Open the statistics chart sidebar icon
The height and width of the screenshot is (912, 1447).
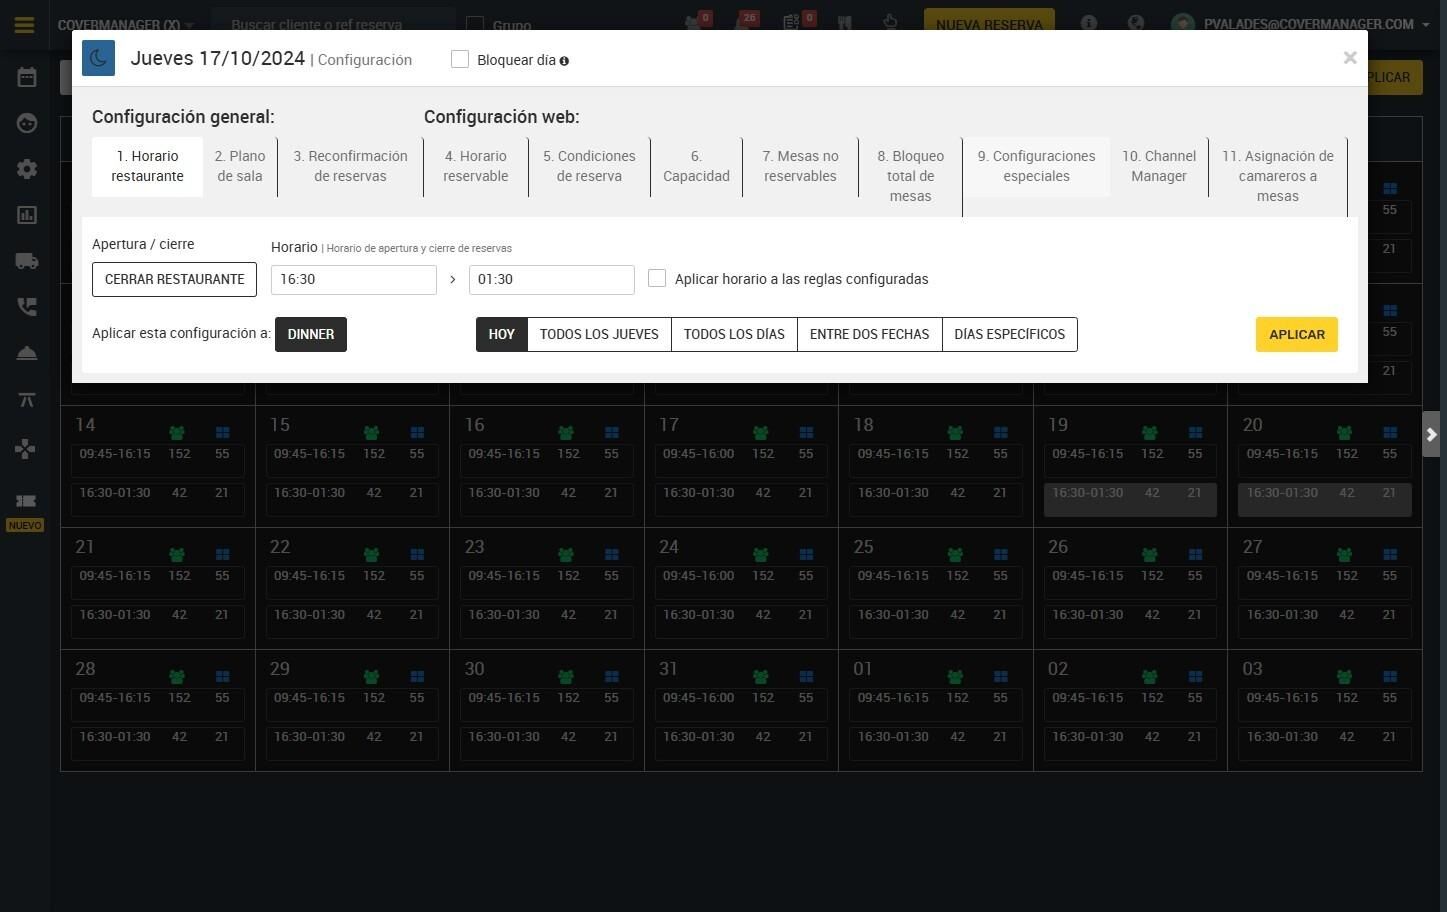tap(27, 215)
